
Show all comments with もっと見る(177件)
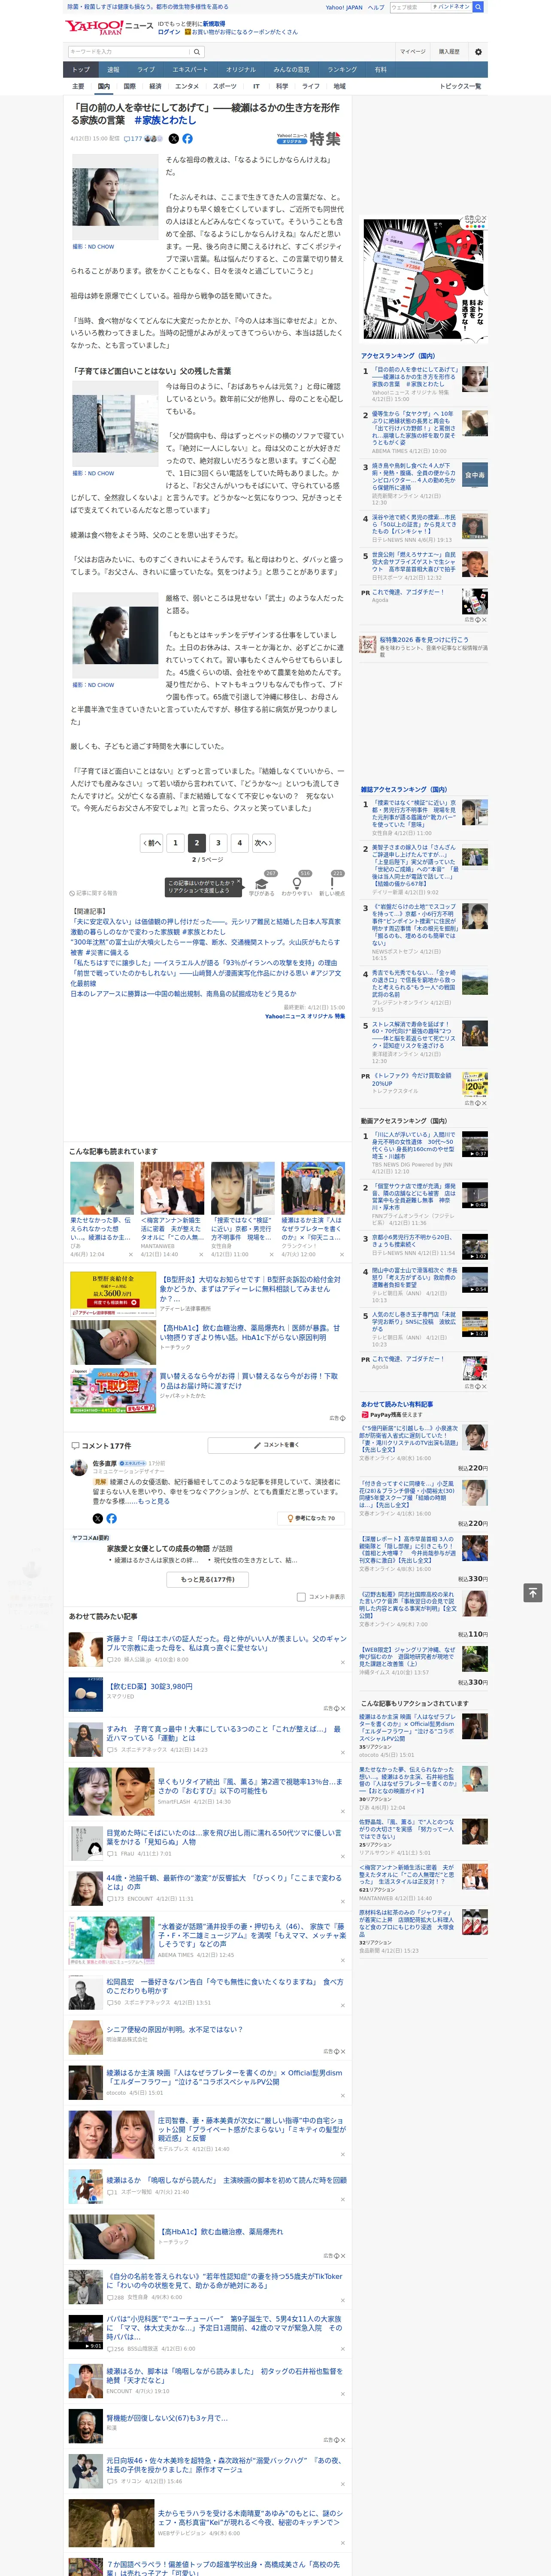click(x=208, y=1580)
